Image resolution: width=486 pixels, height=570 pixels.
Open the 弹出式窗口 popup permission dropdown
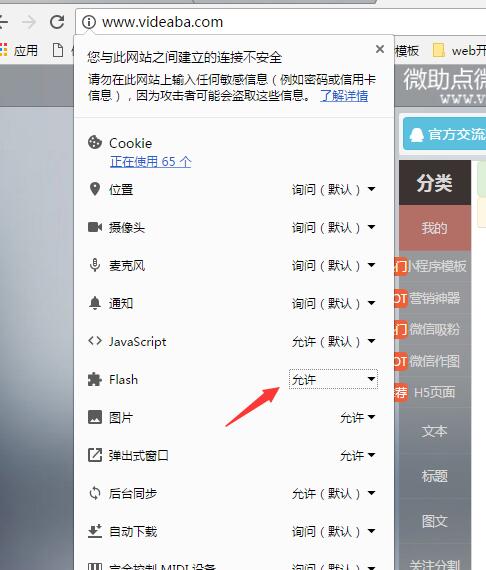tap(357, 455)
